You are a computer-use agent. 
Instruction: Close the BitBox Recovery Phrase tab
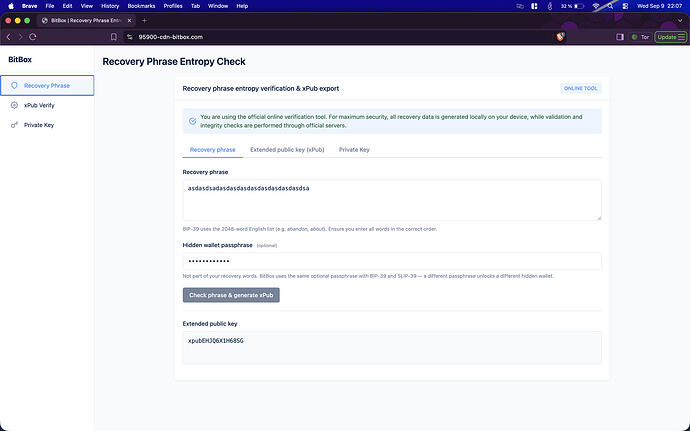tap(129, 21)
